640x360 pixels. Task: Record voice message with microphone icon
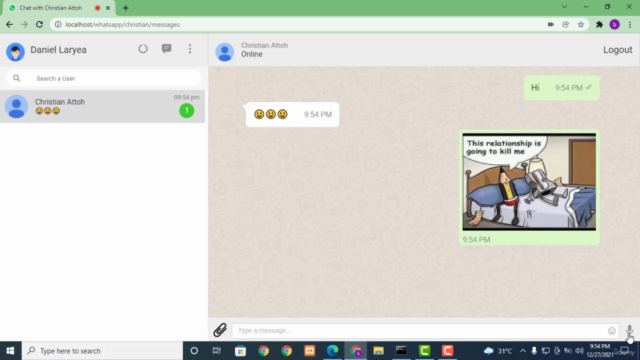(629, 331)
